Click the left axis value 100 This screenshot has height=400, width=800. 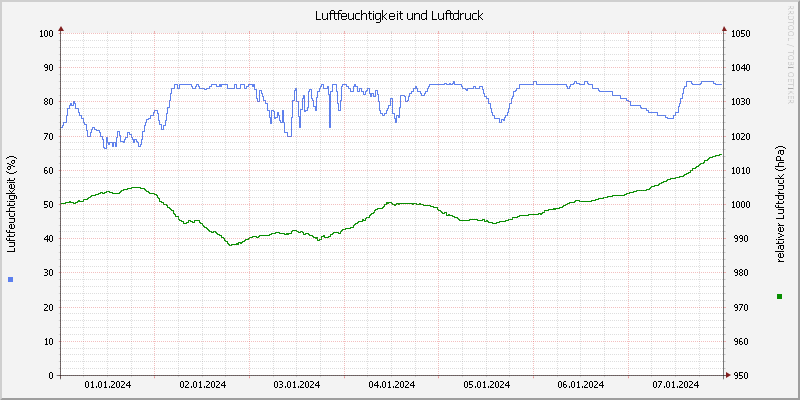[46, 34]
